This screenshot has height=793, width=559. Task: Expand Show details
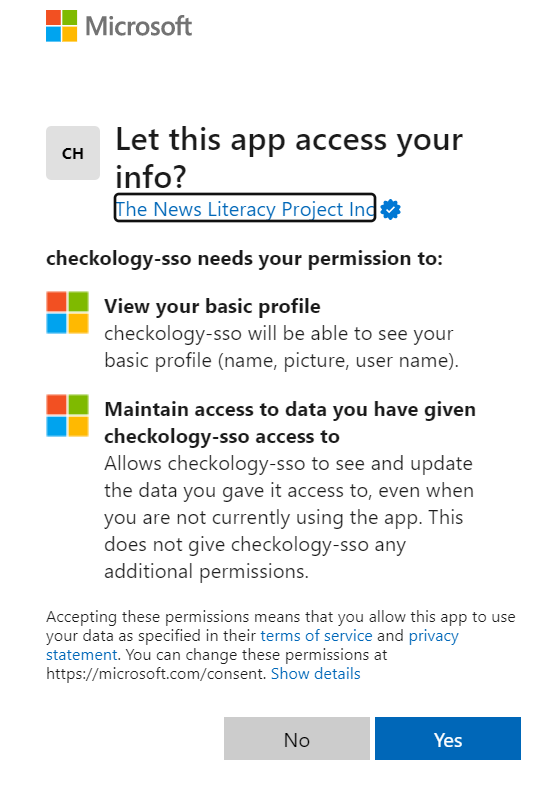tap(316, 674)
